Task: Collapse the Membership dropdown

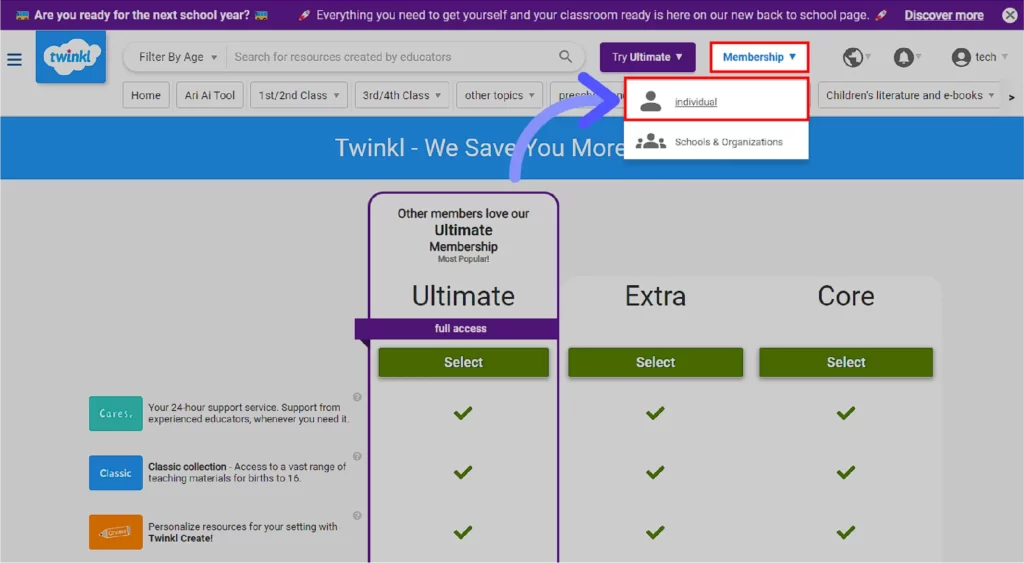Action: click(759, 57)
